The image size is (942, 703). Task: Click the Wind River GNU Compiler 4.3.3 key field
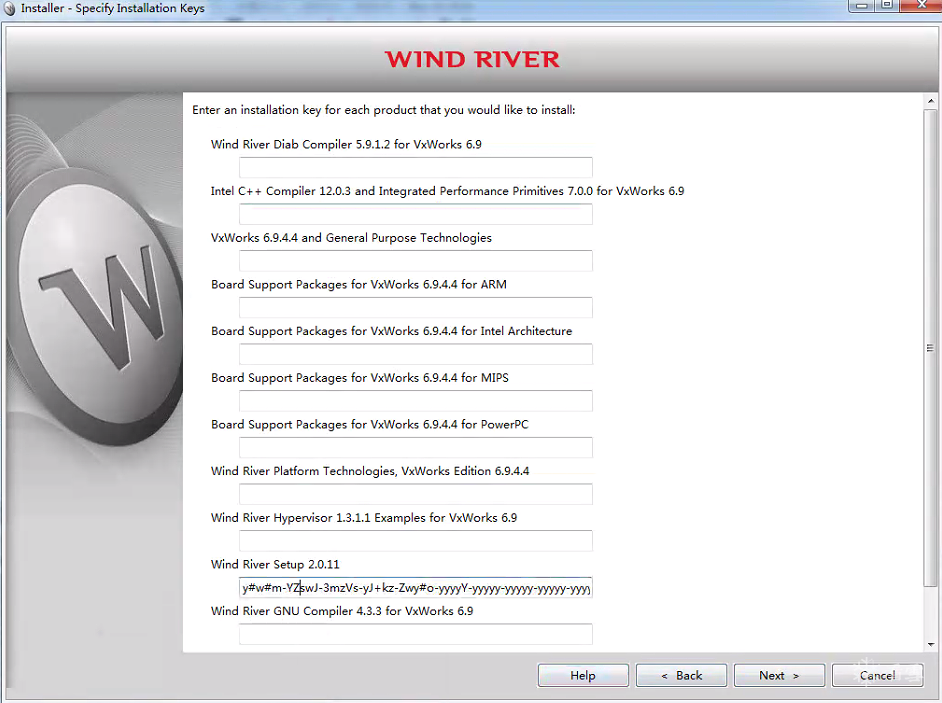pos(416,634)
